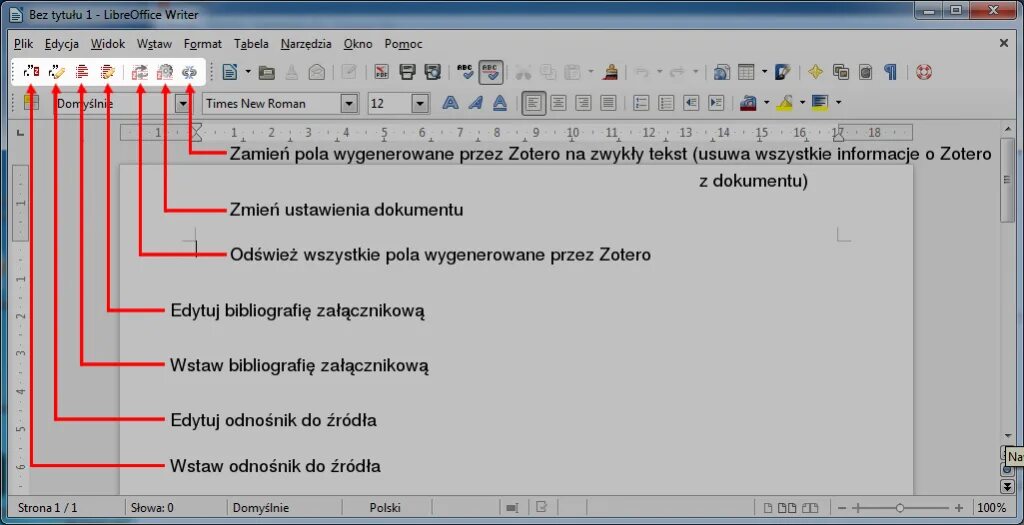Click Strona 1 / 1 in status bar
The image size is (1024, 525).
[47, 507]
